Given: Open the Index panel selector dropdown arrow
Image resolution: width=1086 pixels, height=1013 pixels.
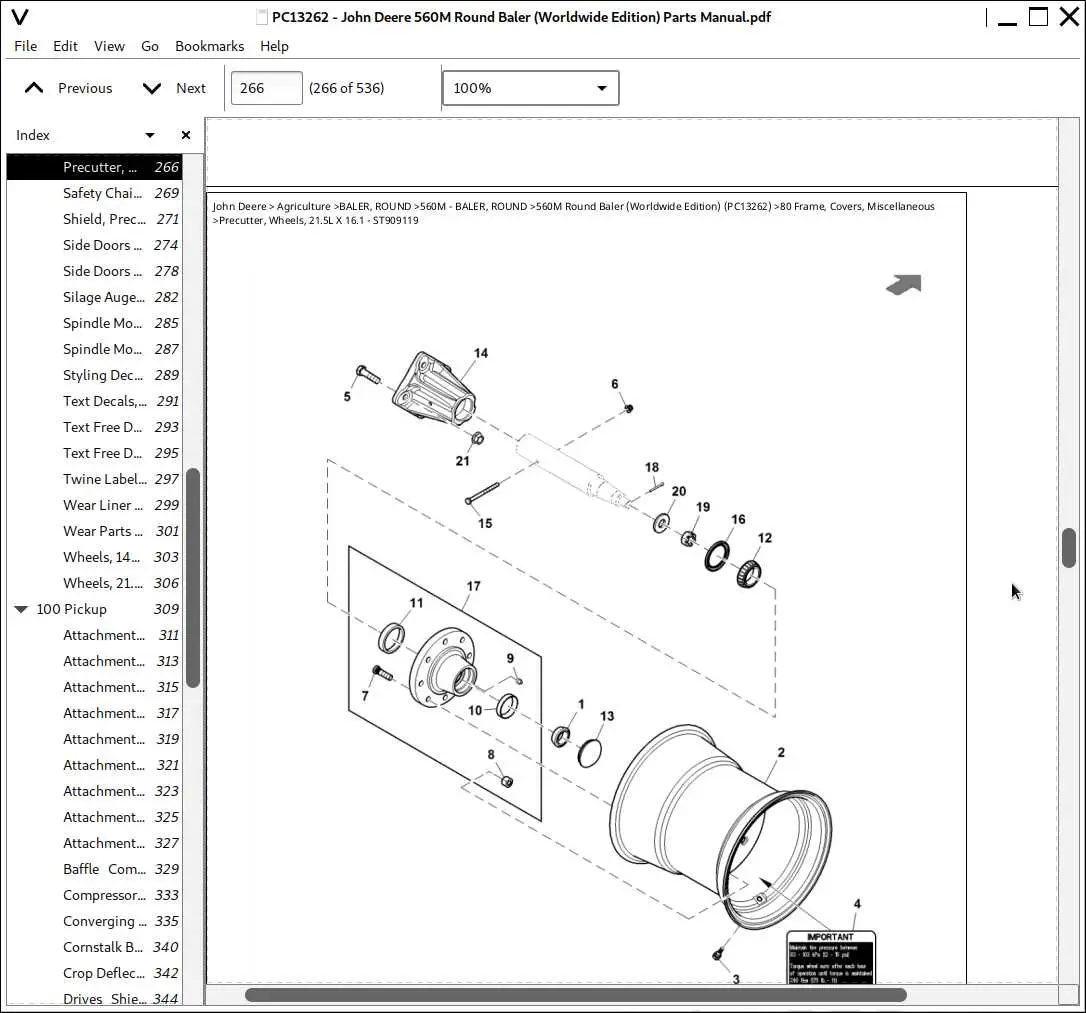Looking at the screenshot, I should [x=150, y=135].
